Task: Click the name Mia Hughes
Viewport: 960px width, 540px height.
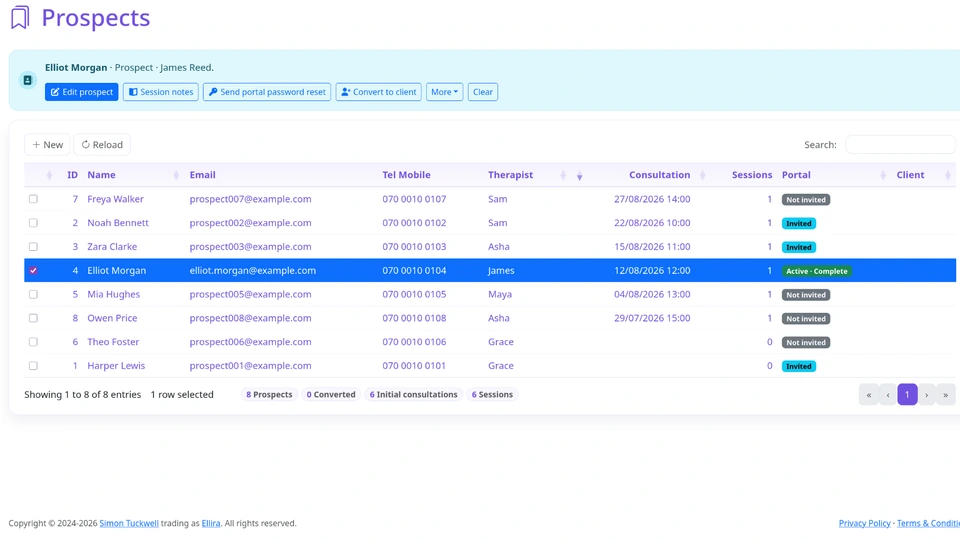Action: click(x=113, y=294)
